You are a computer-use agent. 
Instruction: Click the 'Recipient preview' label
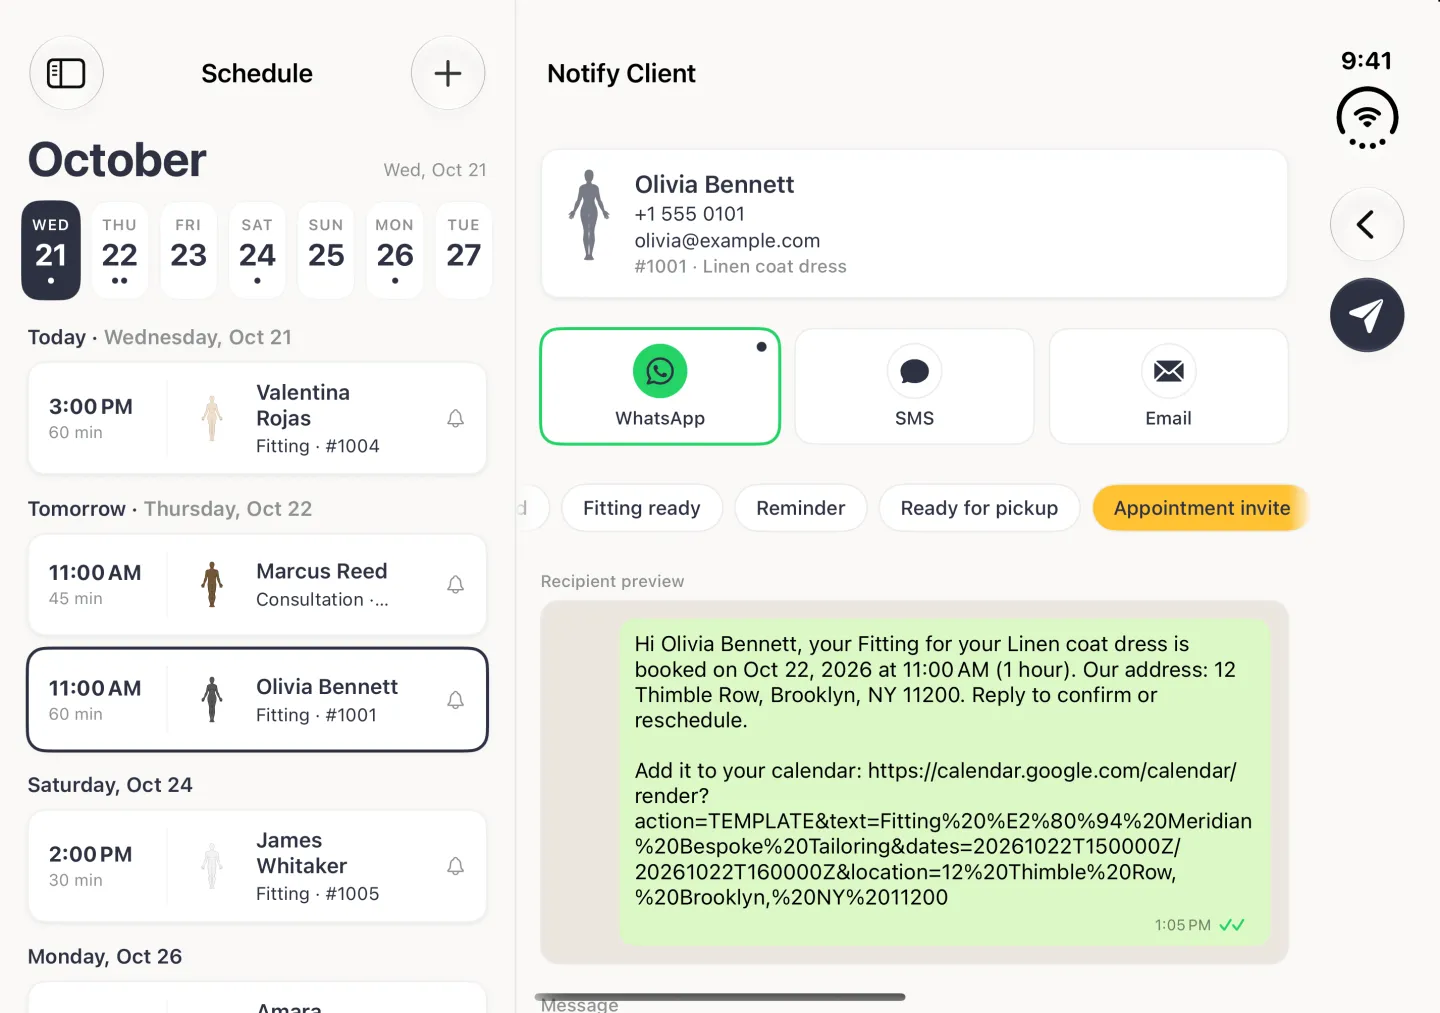[x=612, y=581]
